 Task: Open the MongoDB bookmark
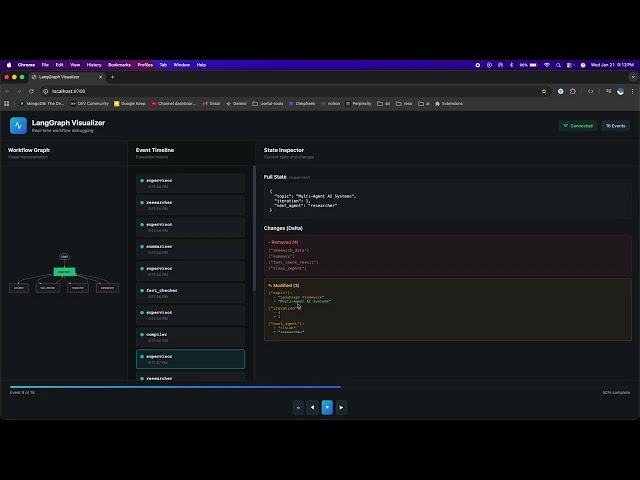click(42, 104)
